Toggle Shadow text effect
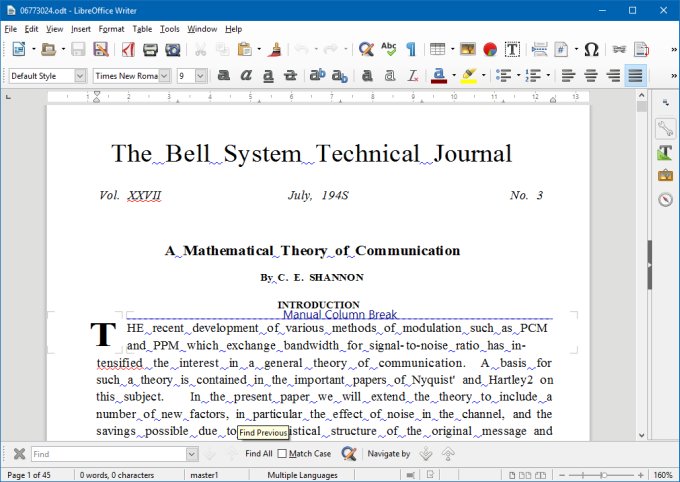 click(367, 75)
